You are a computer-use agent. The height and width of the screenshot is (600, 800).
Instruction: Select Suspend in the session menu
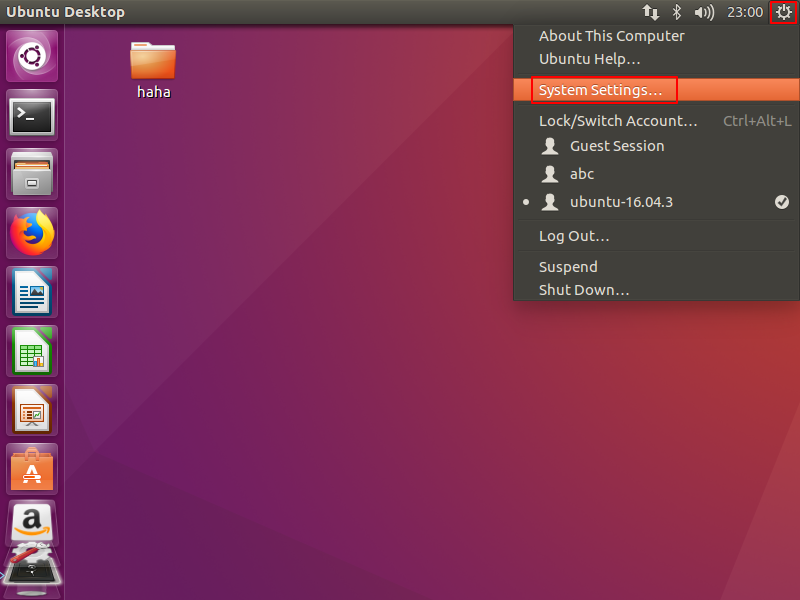click(656, 267)
